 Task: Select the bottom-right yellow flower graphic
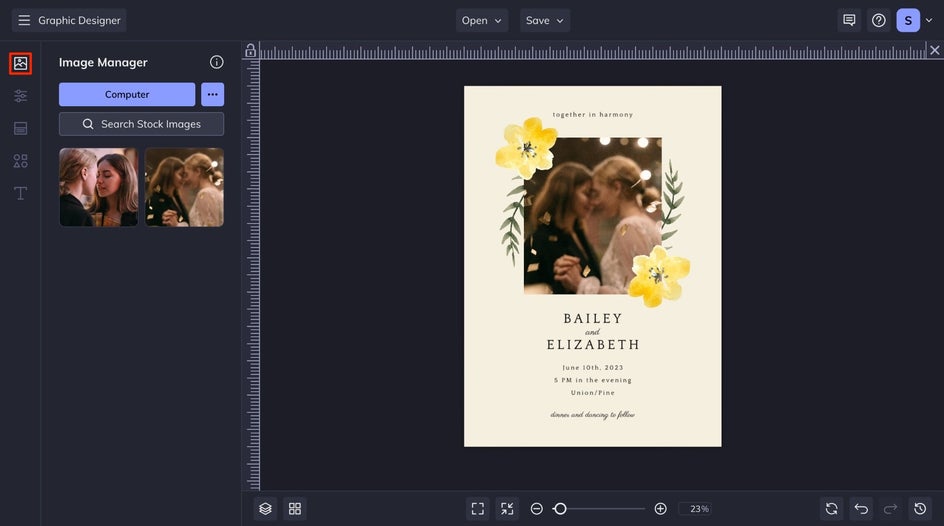click(x=659, y=276)
